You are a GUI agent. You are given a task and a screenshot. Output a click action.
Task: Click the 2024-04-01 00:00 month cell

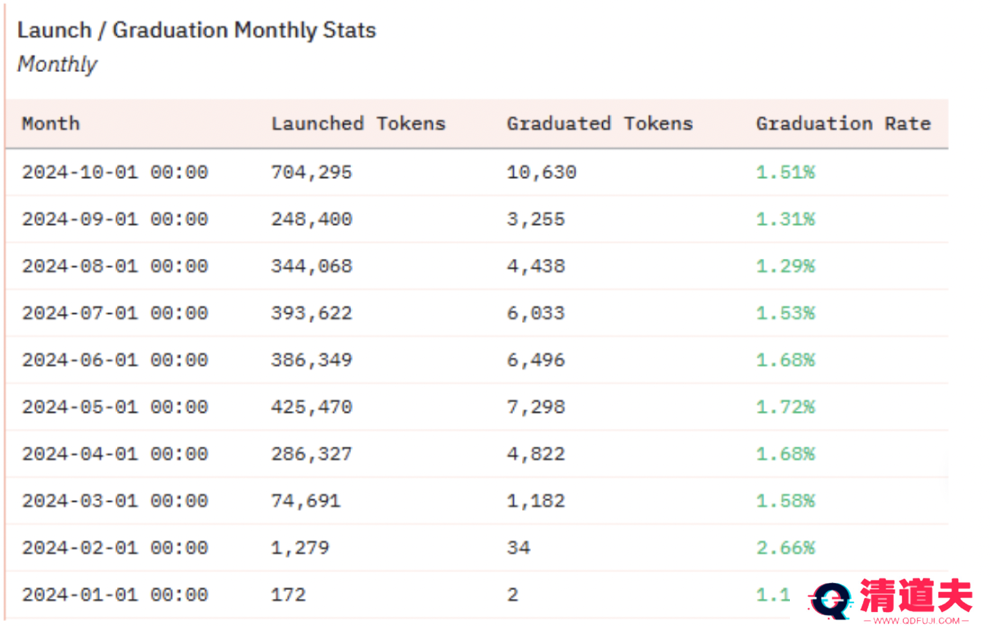pos(115,454)
